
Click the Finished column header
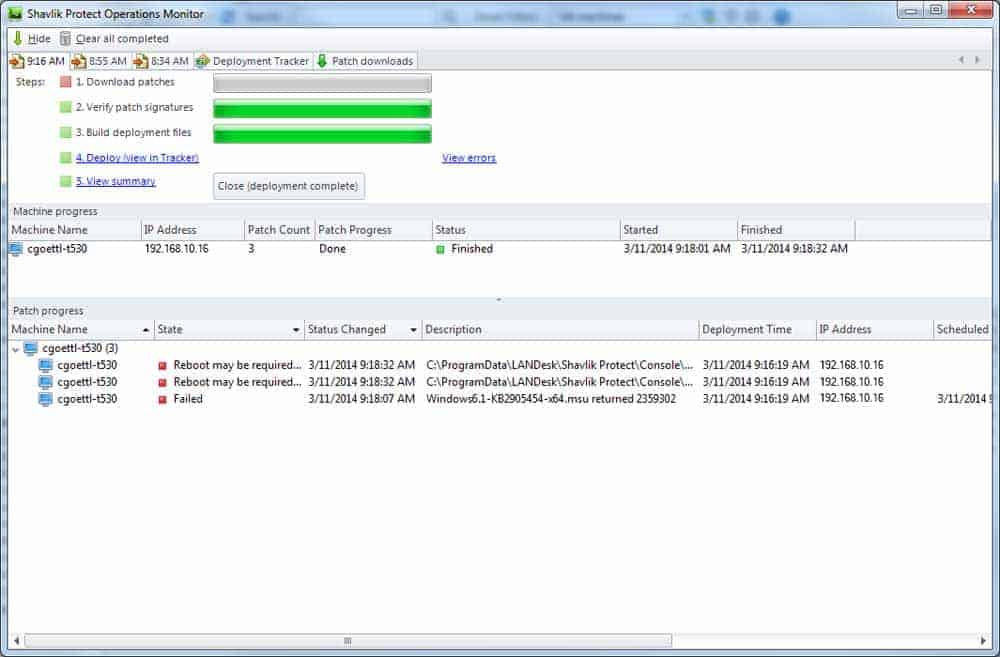click(795, 230)
